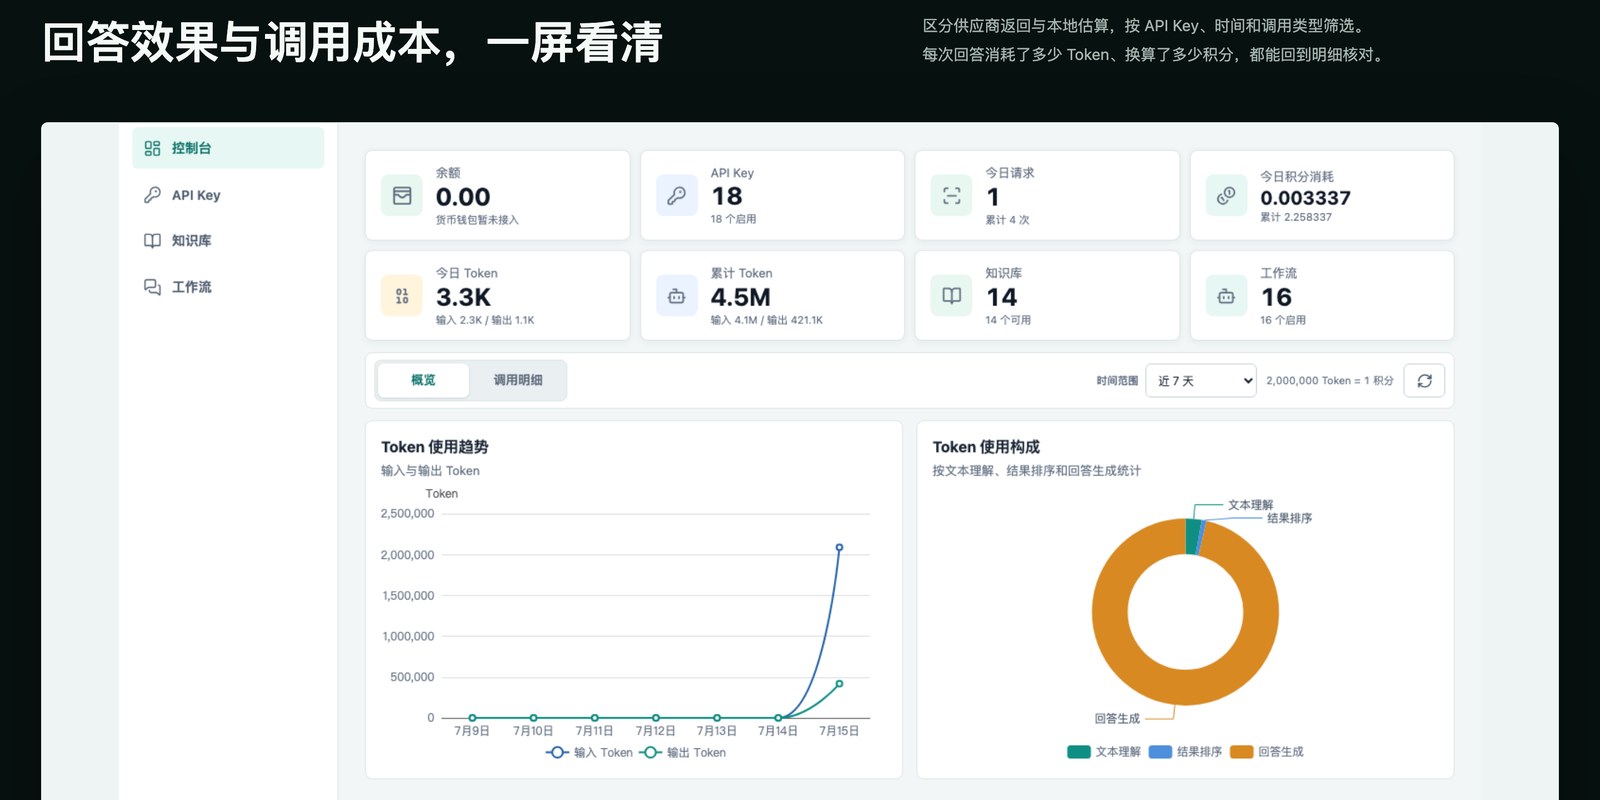
Task: Click the 2,000,000 Token = 1 积分 text
Action: 1330,381
